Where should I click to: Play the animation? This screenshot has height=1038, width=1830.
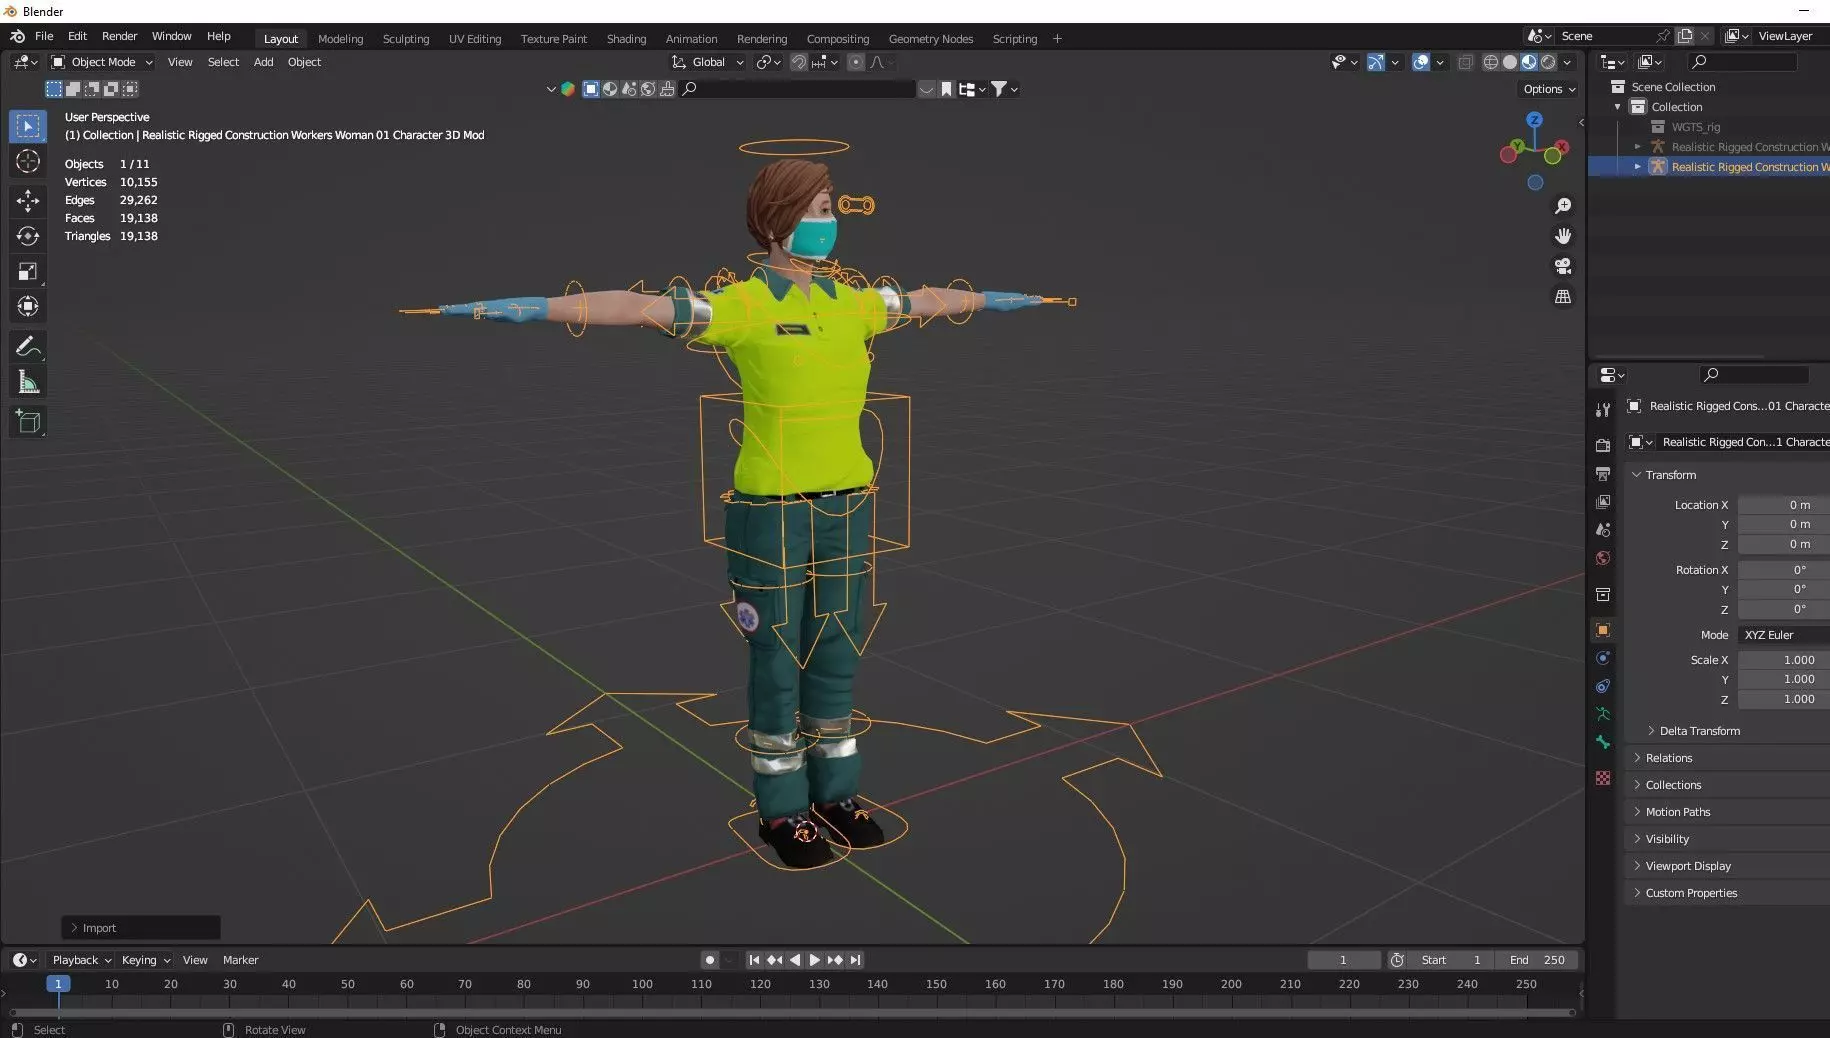point(815,960)
